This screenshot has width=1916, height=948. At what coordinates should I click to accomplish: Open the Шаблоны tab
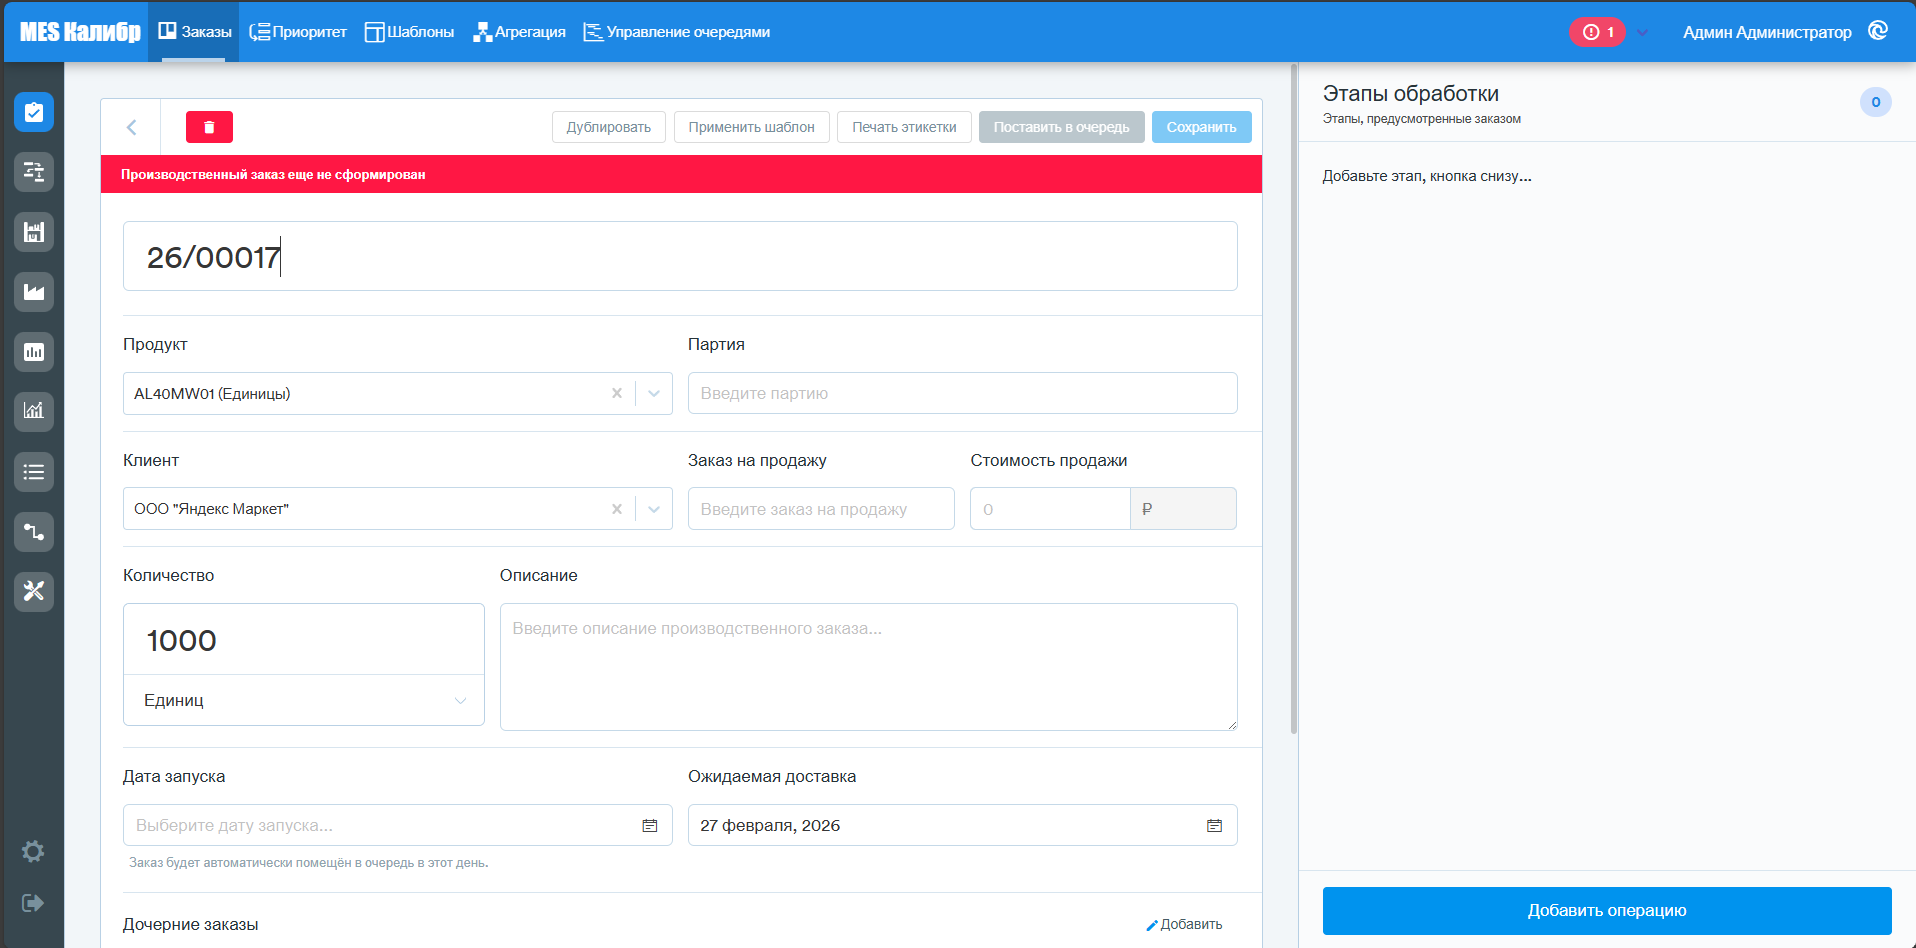coord(409,32)
